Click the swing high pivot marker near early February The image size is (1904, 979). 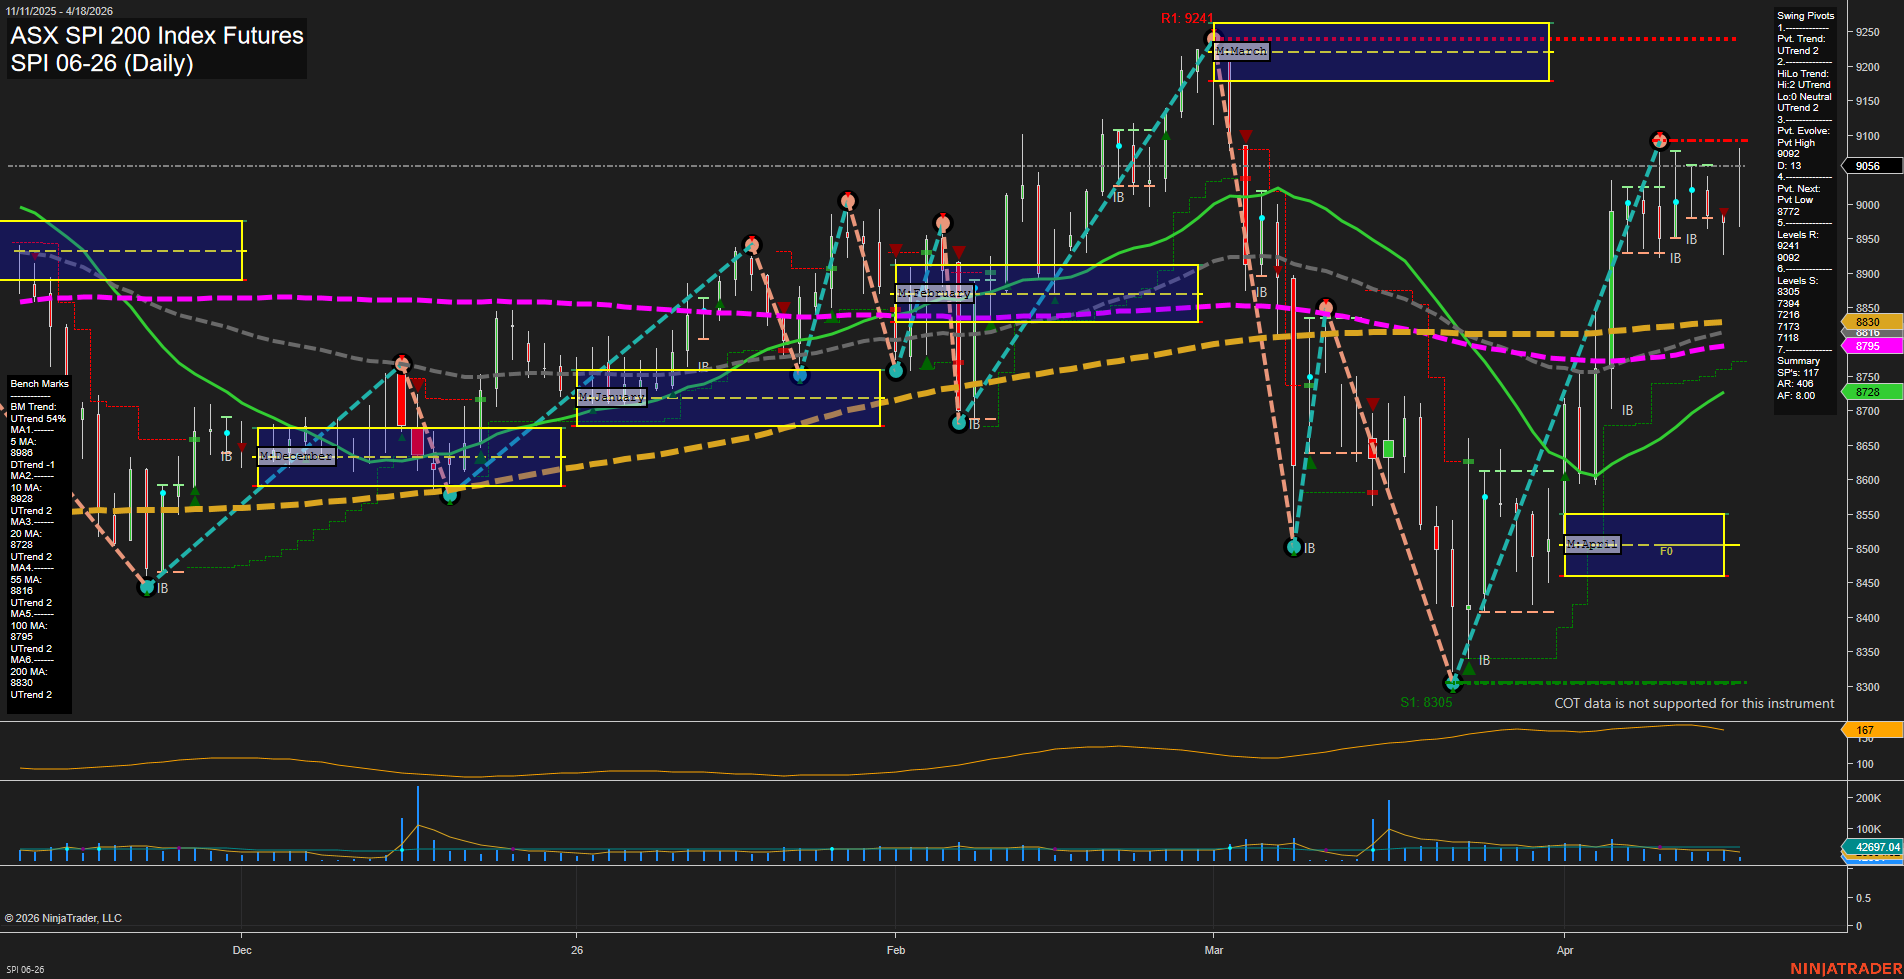pyautogui.click(x=847, y=200)
